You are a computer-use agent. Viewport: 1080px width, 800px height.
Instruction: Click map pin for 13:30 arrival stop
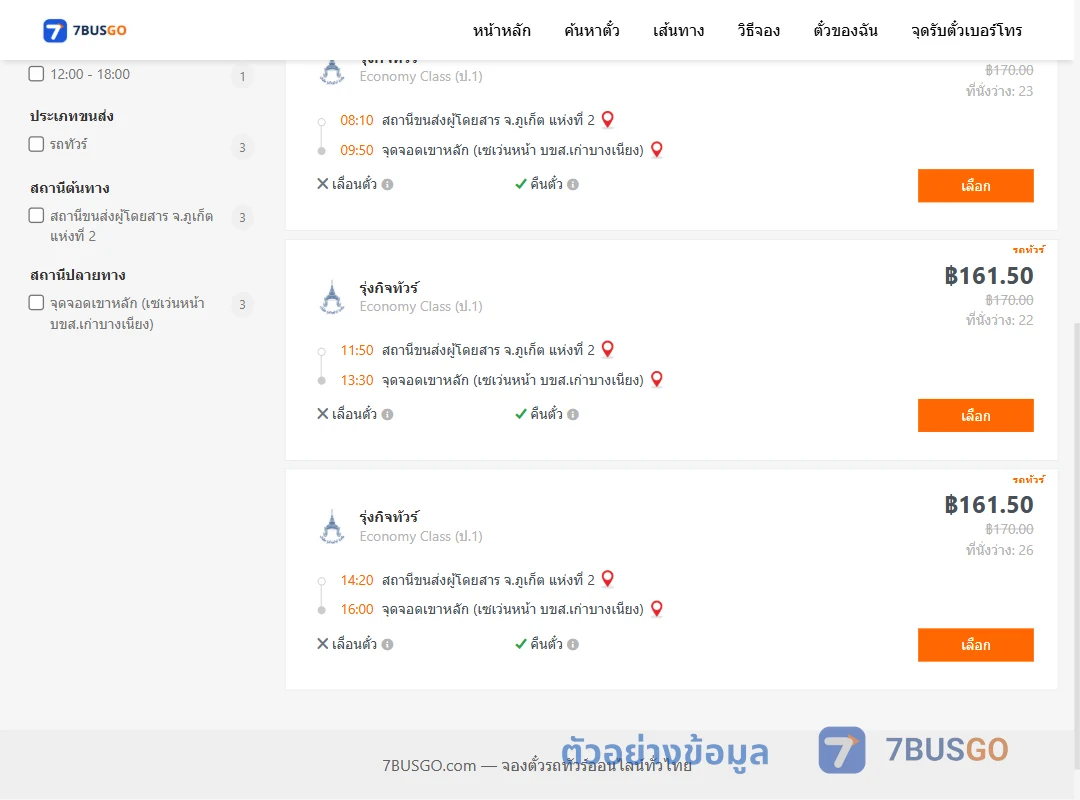(657, 380)
